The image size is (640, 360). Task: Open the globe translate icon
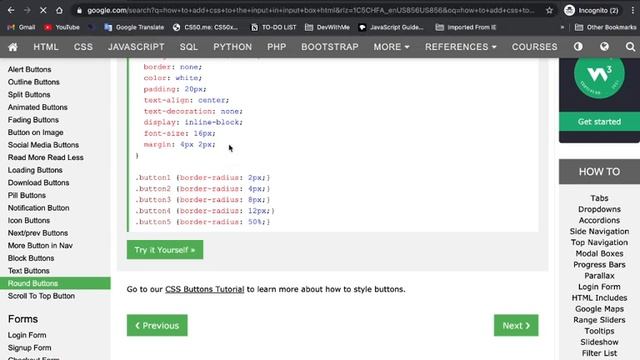coord(604,47)
